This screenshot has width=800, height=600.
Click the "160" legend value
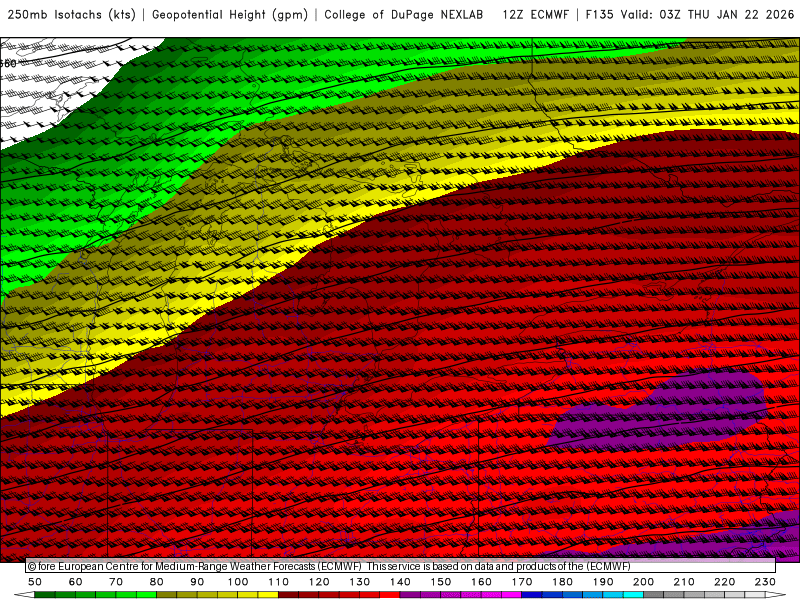click(x=481, y=582)
